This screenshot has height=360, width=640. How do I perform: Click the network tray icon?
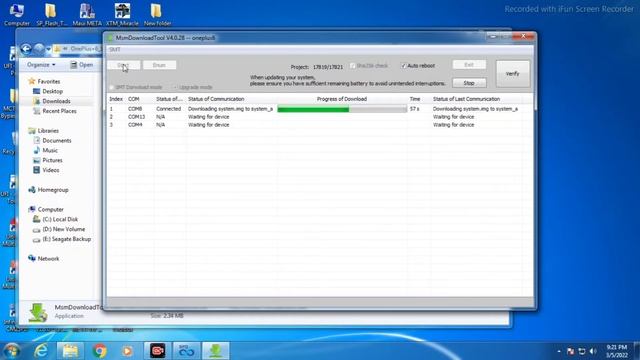[x=582, y=351]
